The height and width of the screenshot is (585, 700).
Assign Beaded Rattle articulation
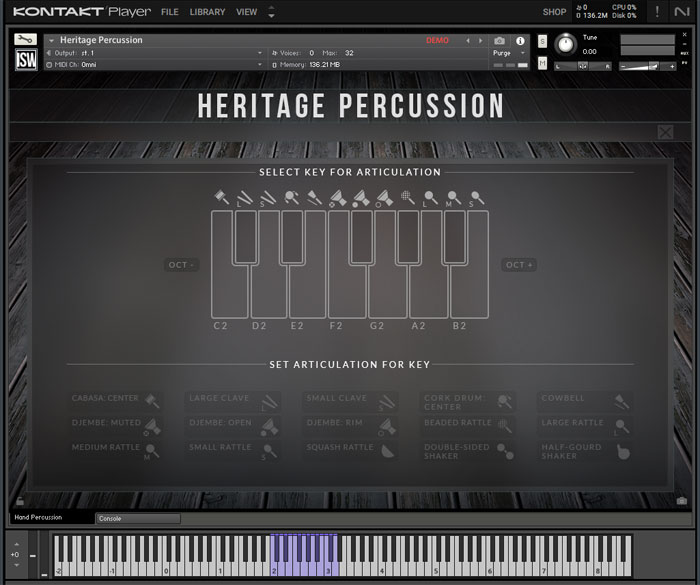[x=468, y=426]
